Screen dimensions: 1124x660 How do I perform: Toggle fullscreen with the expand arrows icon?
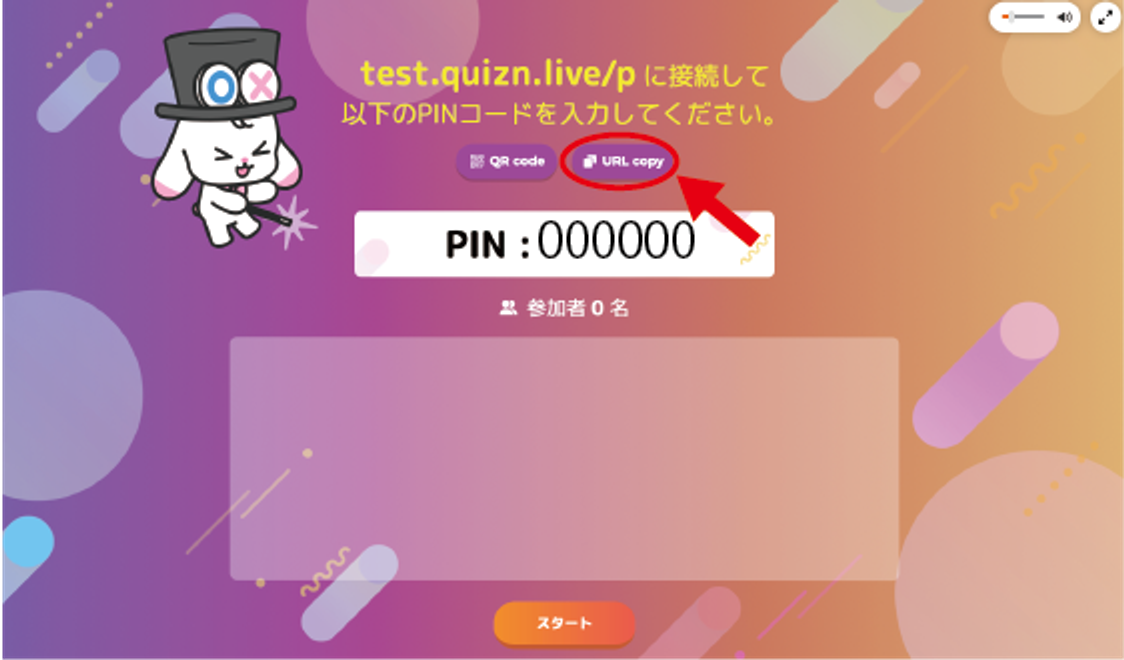click(1105, 17)
